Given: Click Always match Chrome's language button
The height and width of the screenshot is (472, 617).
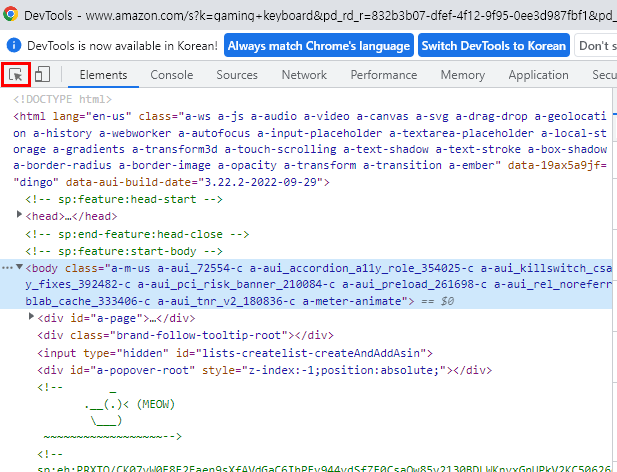Looking at the screenshot, I should click(319, 45).
